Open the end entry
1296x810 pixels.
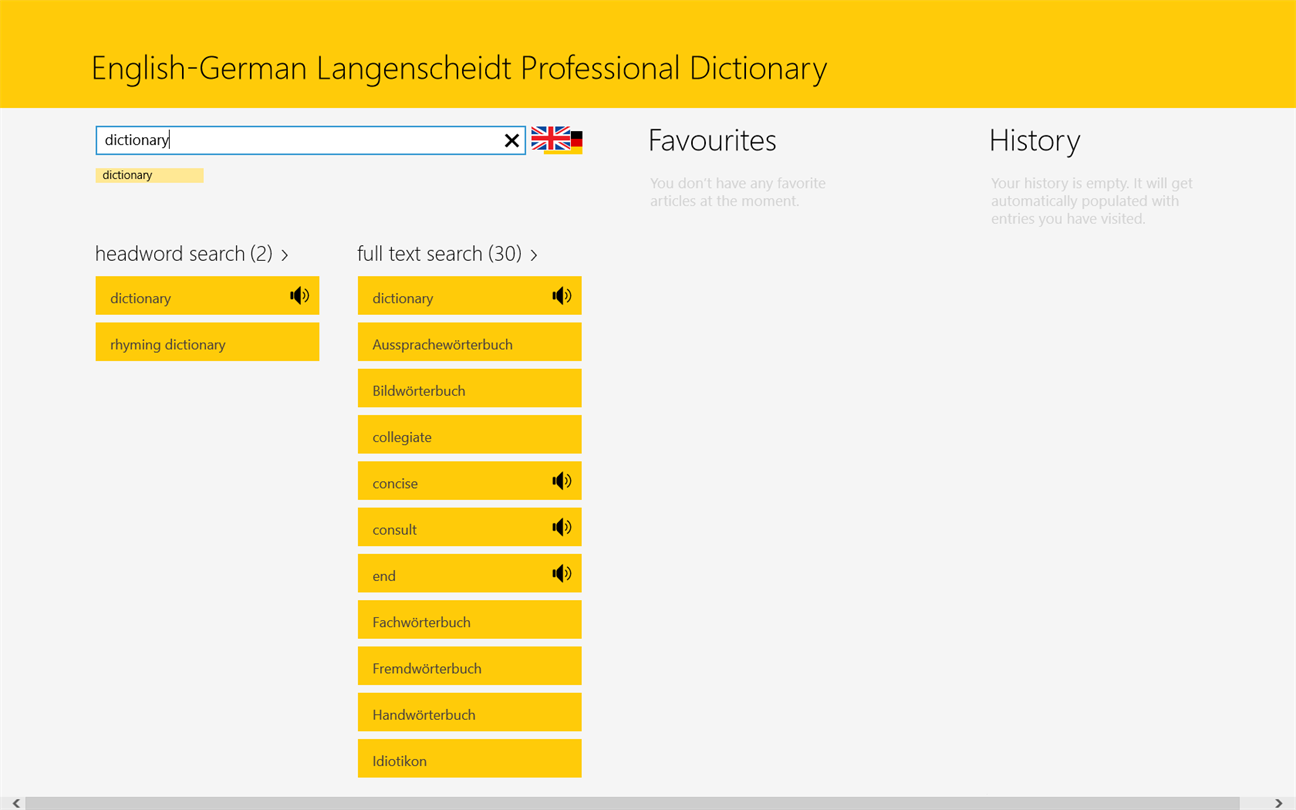[469, 573]
